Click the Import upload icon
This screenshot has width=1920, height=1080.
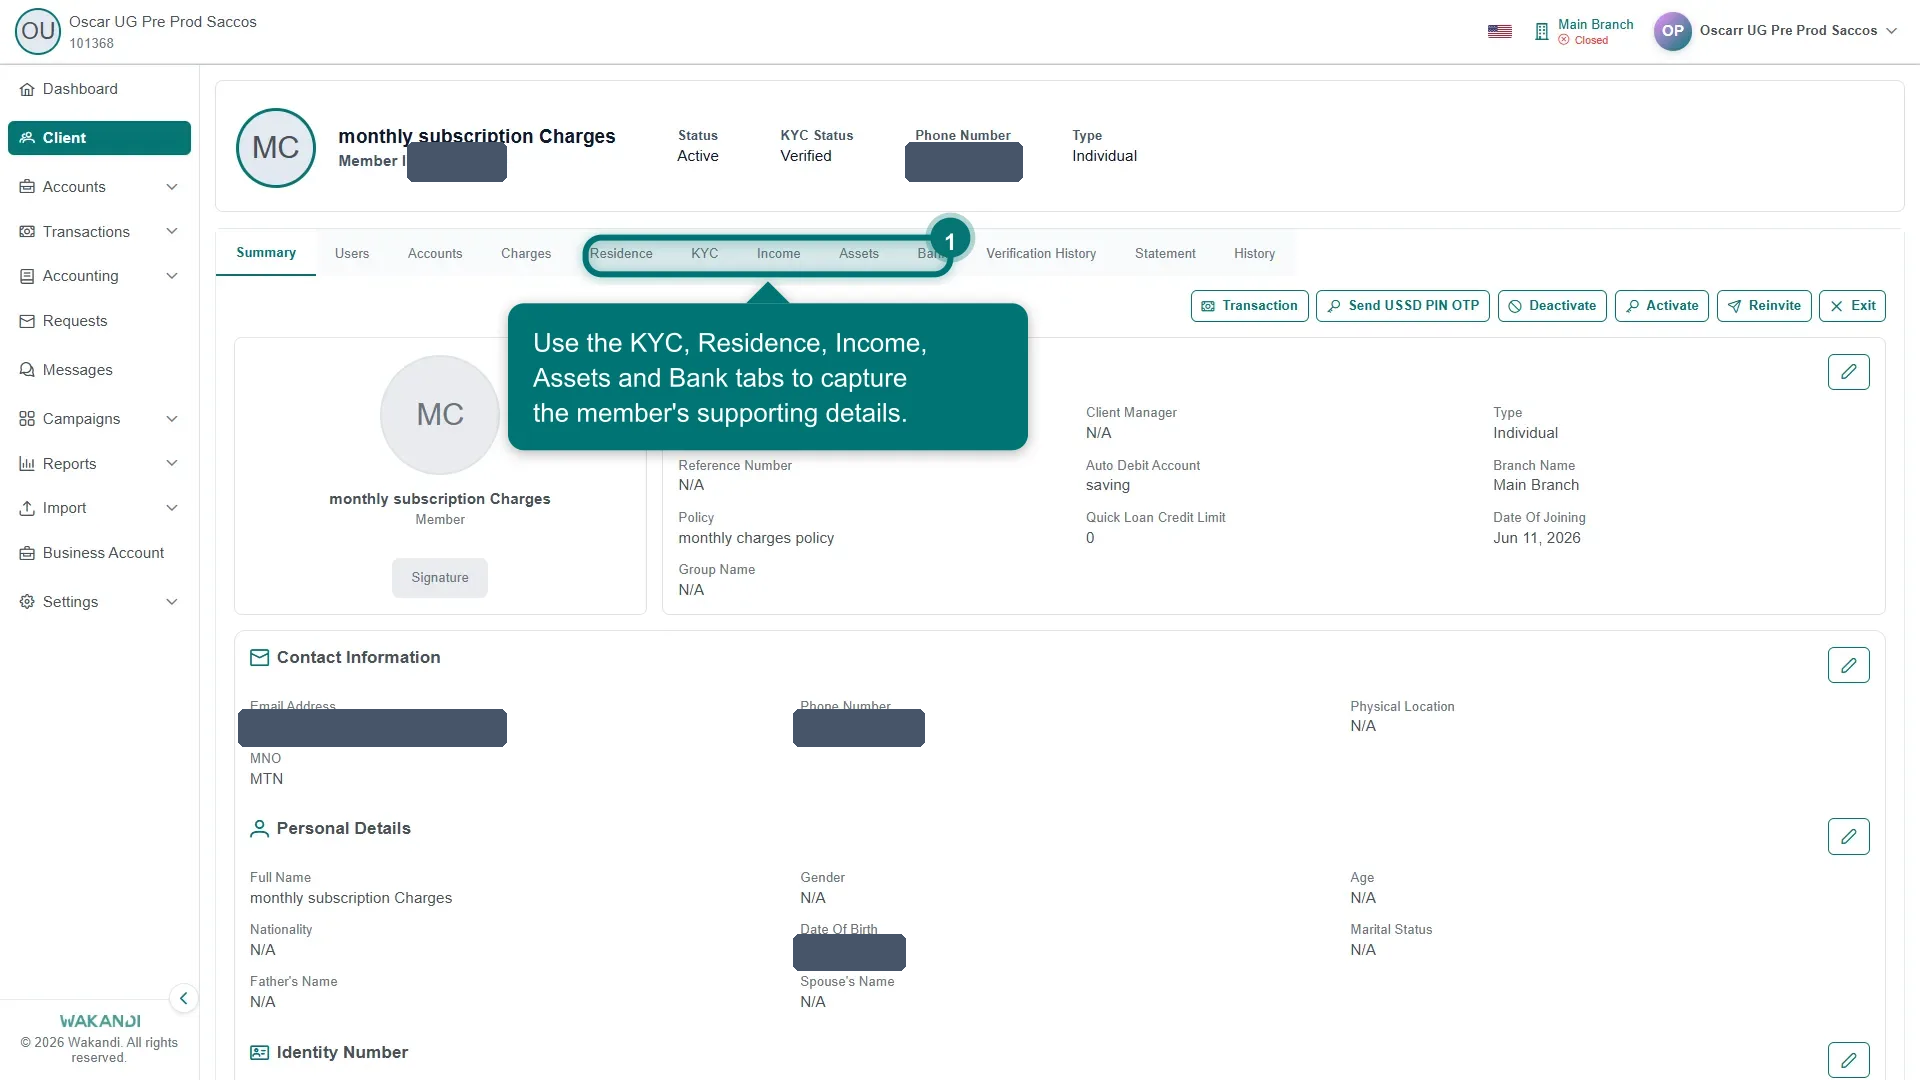(27, 508)
